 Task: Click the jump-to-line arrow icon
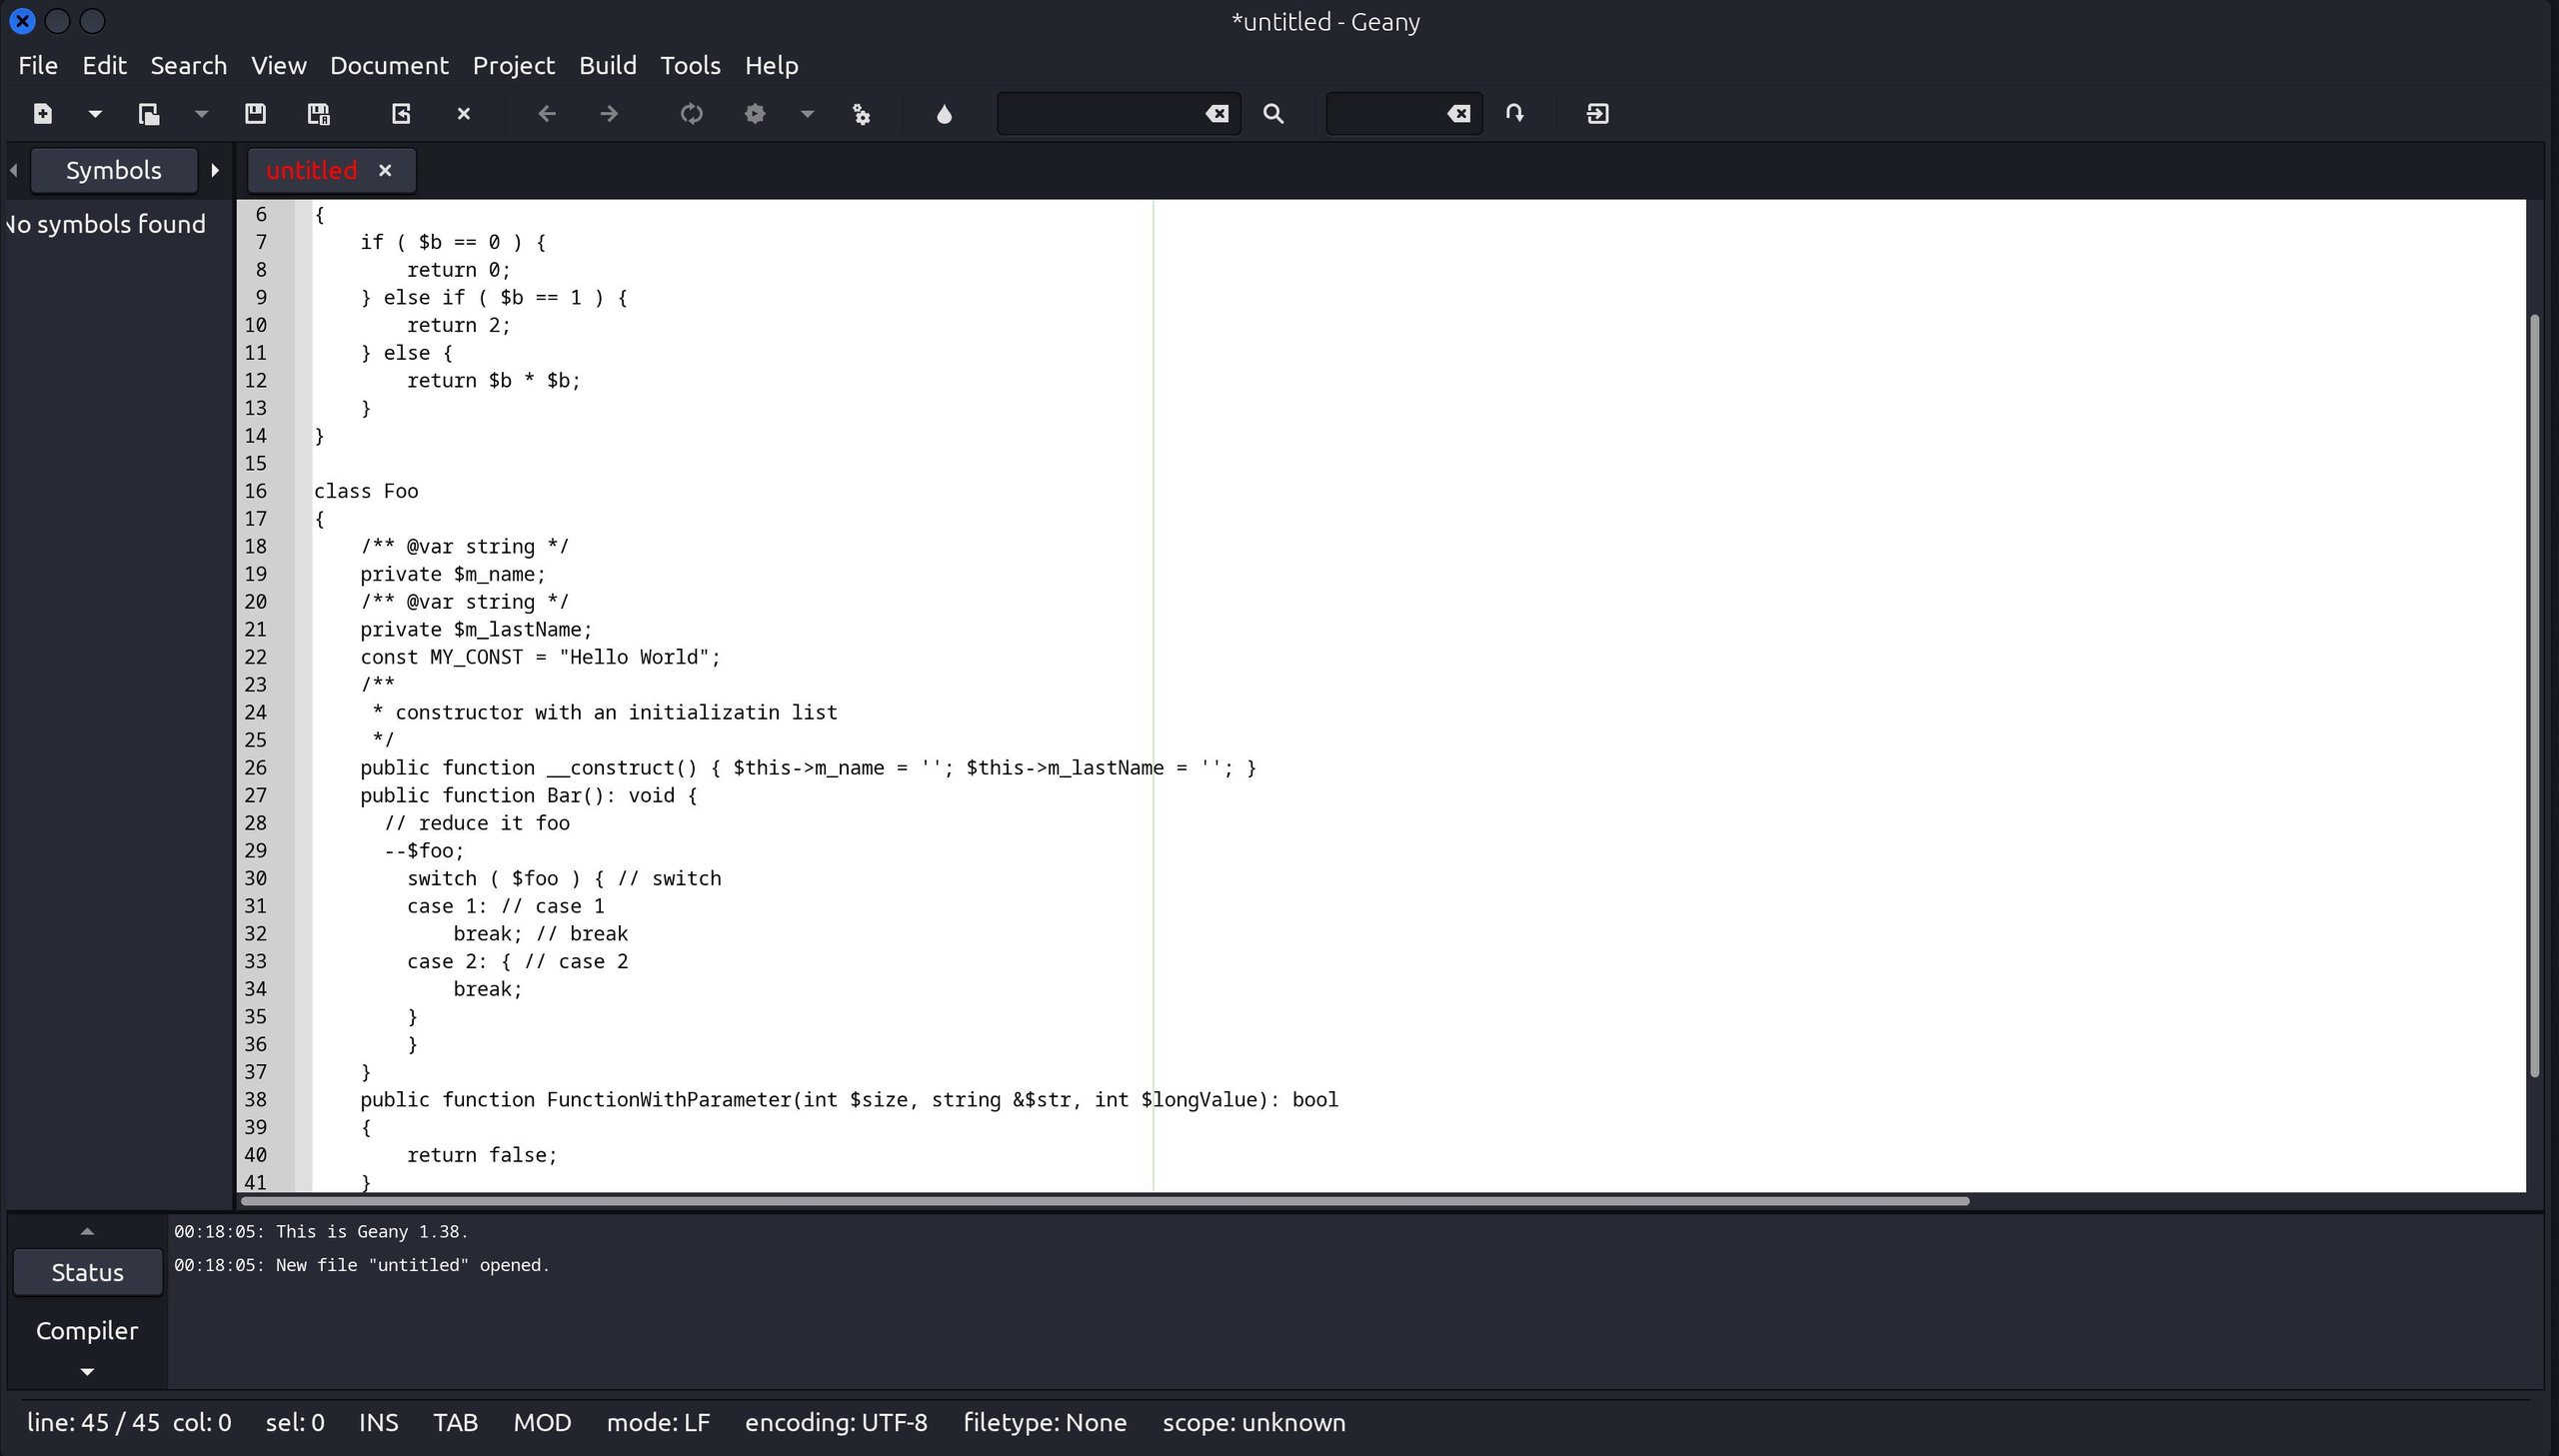(x=1514, y=114)
